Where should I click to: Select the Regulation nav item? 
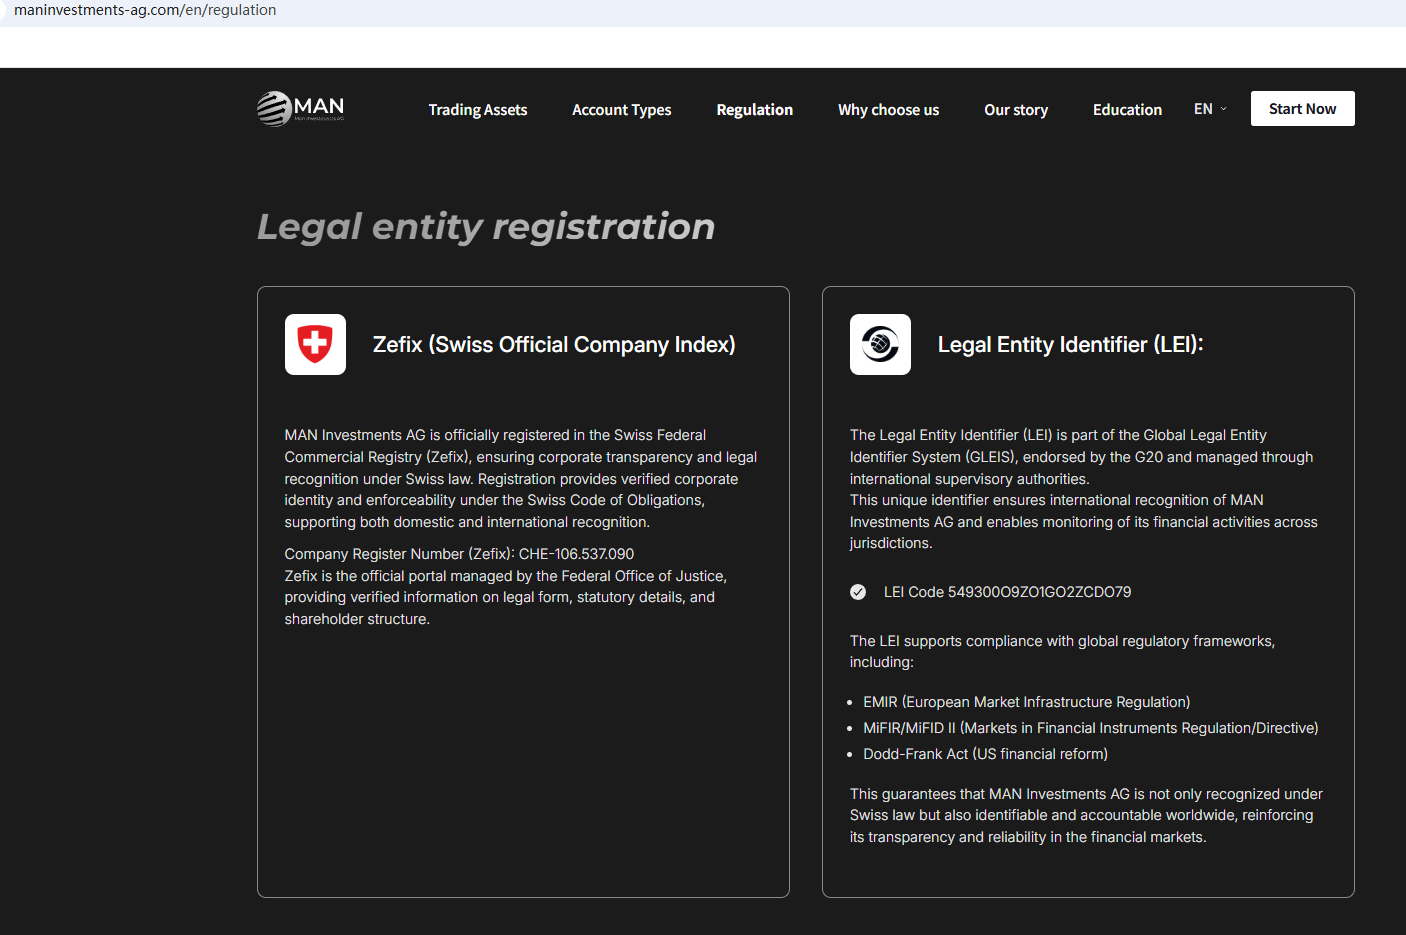coord(754,110)
